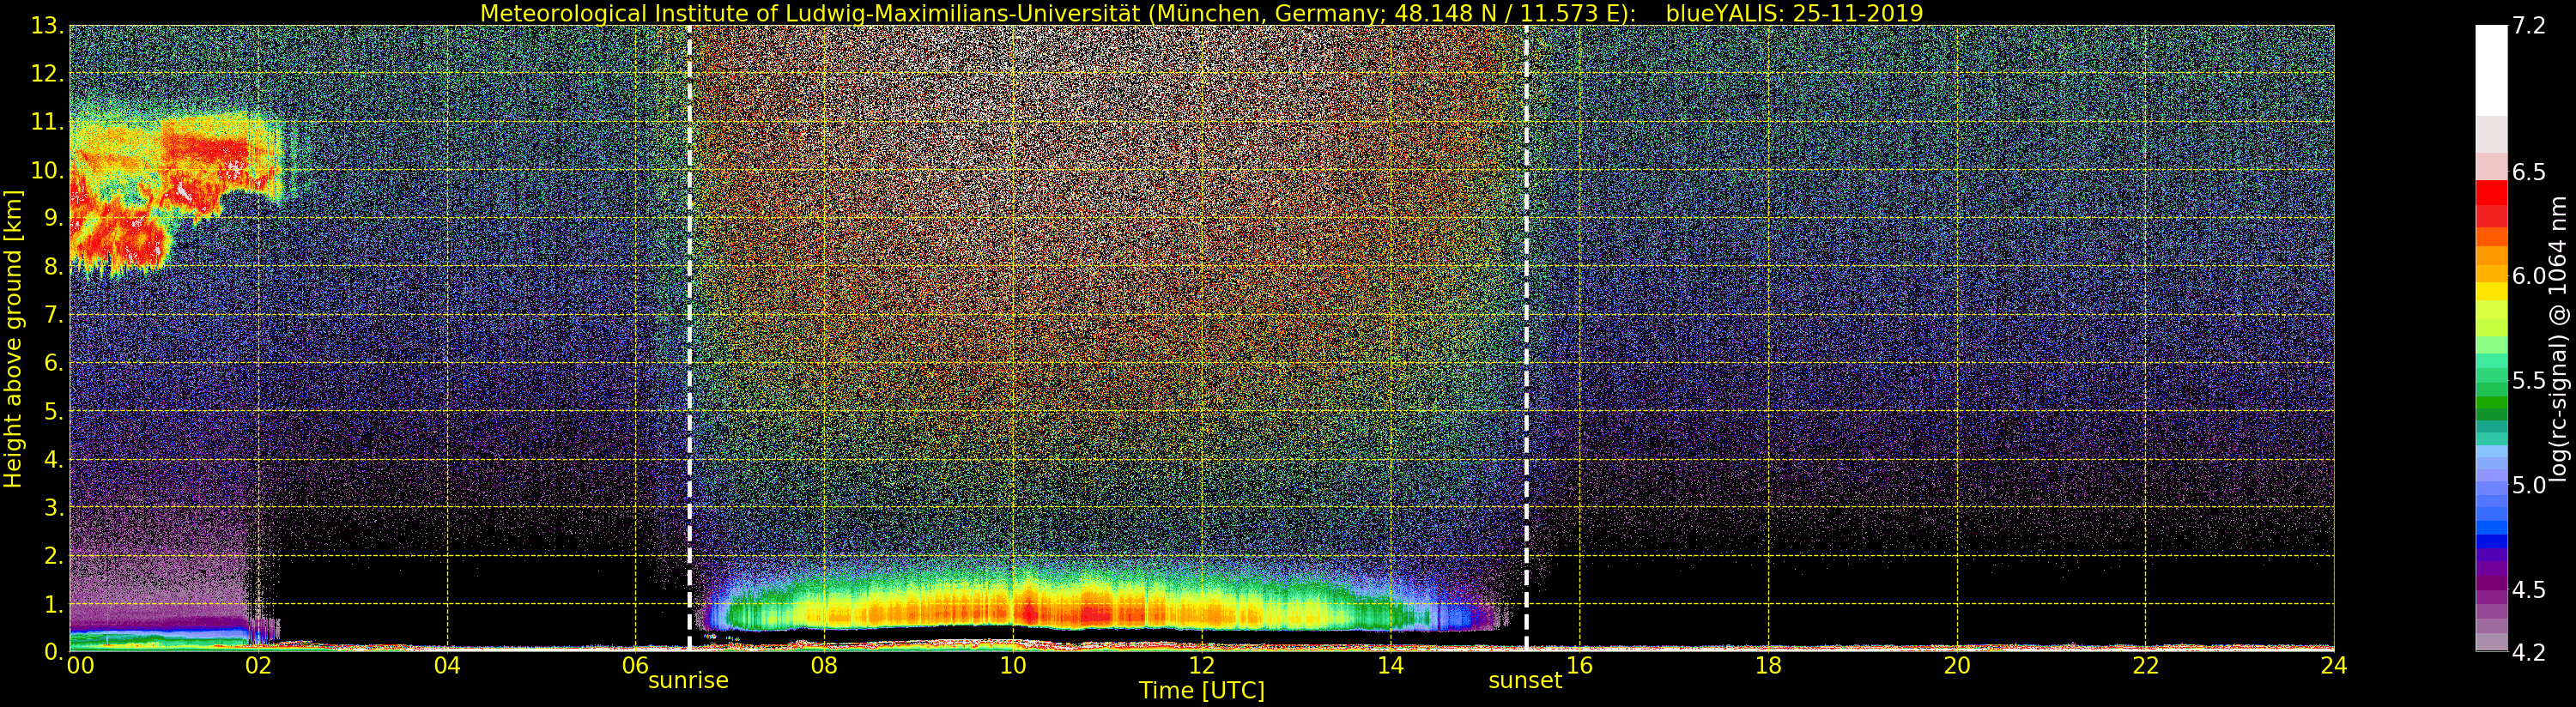
Task: Click time axis tick label '02'
Action: [258, 666]
